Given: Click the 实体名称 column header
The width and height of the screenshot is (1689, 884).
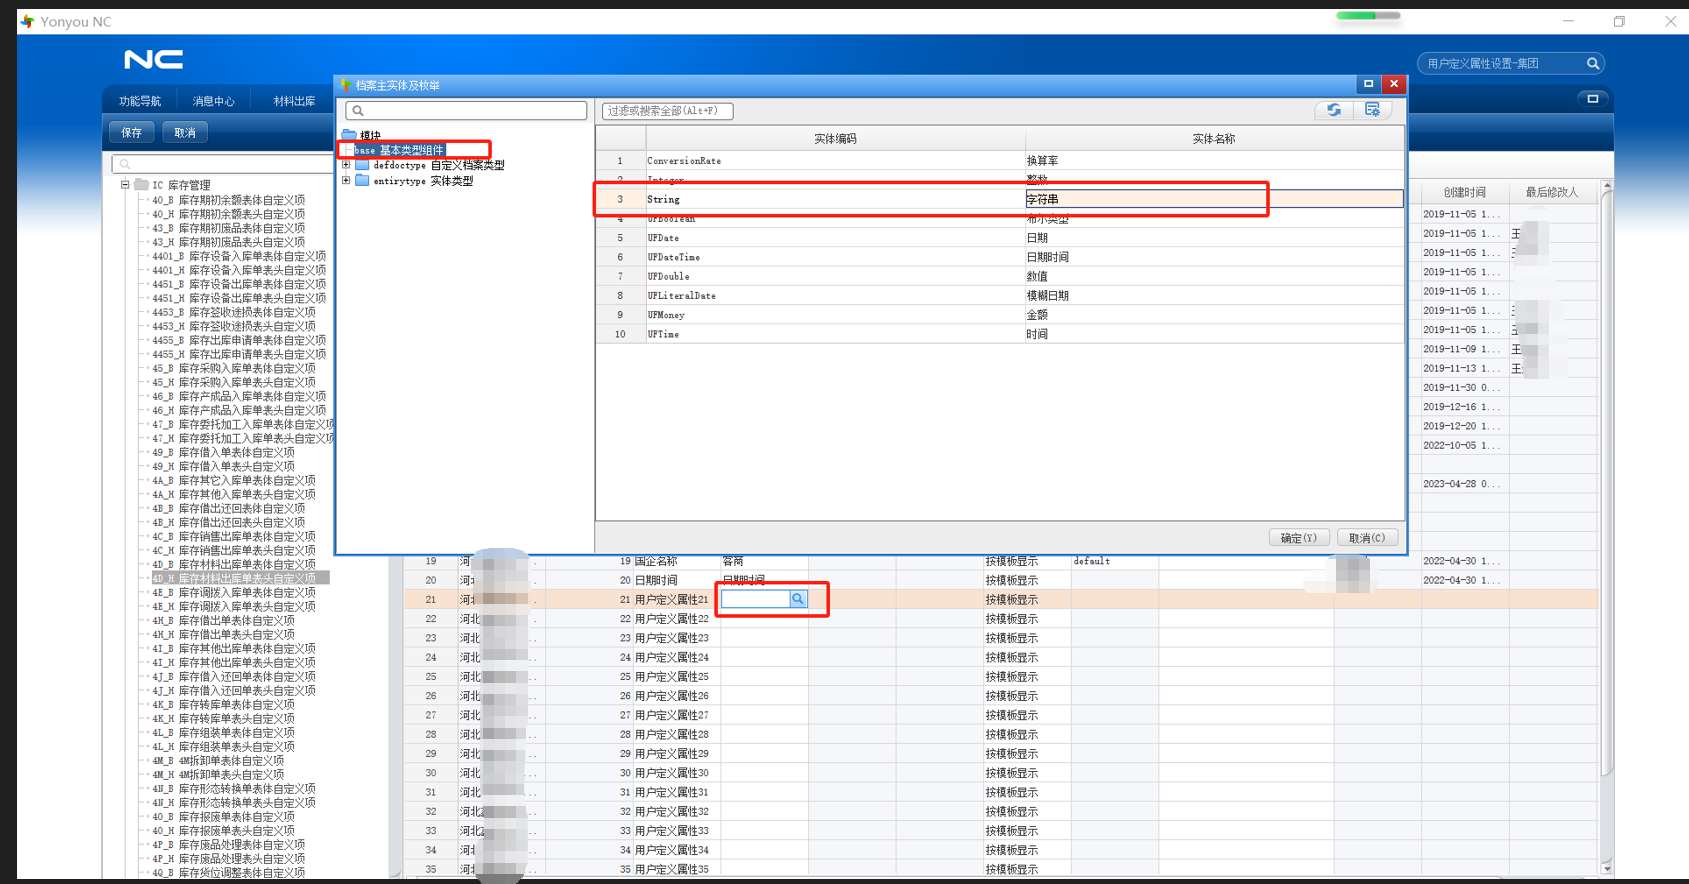Looking at the screenshot, I should 1214,139.
